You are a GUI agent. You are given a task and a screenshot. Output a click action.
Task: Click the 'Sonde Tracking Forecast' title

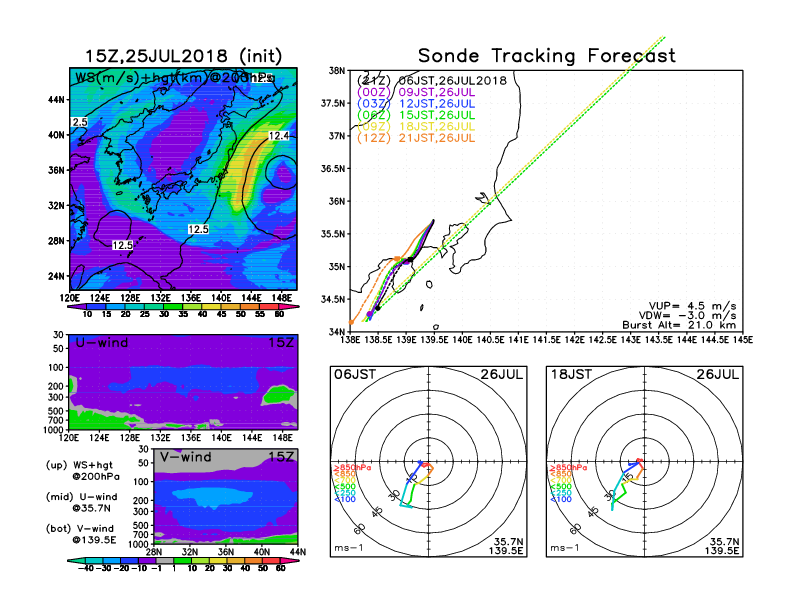[x=547, y=55]
